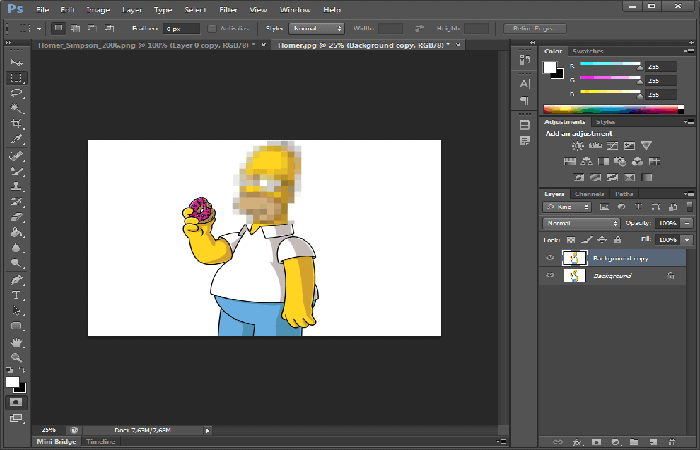Open the Opacity slider arrow
This screenshot has height=450, width=700.
click(x=688, y=223)
